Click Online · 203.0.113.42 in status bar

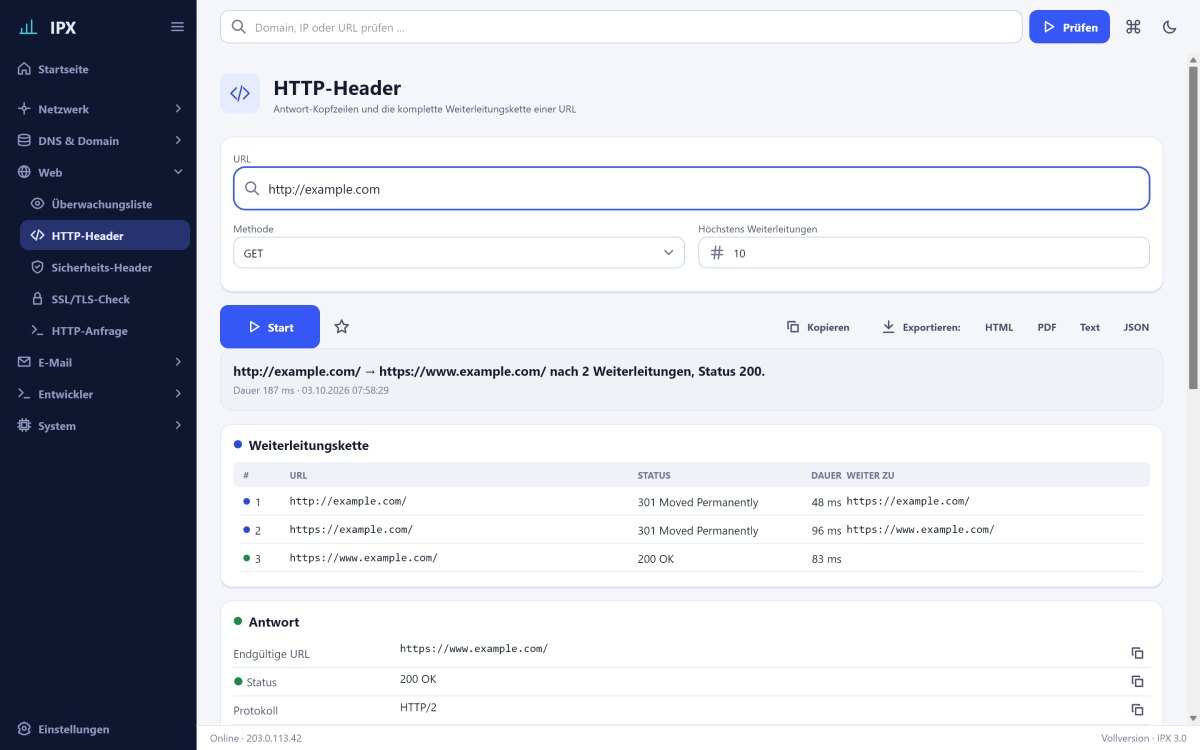point(256,738)
